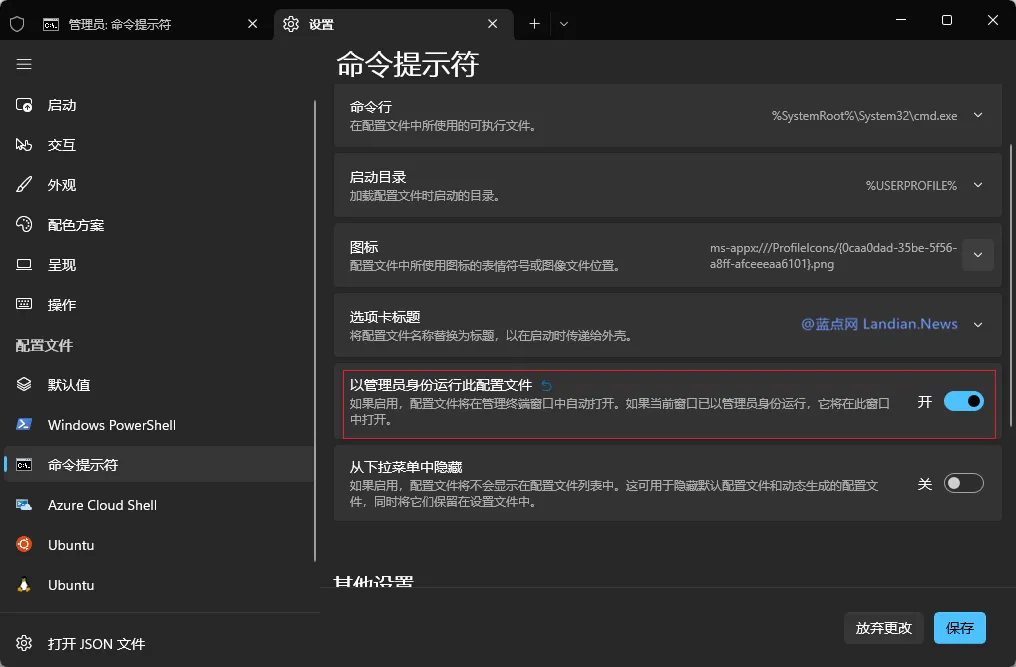This screenshot has width=1016, height=667.
Task: Click the reset icon beside the admin setting
Action: (x=548, y=385)
